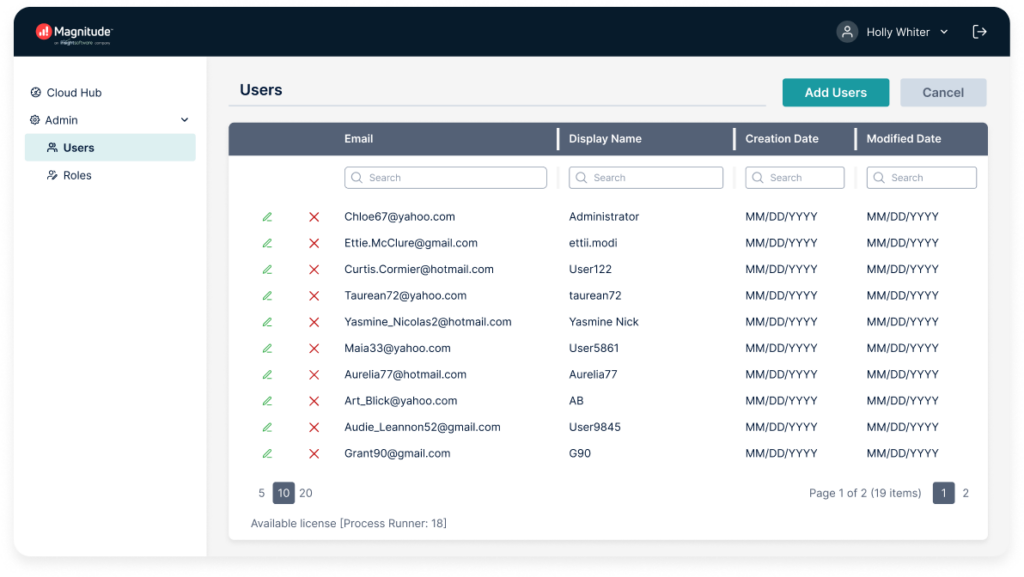The height and width of the screenshot is (577, 1024).
Task: Show 20 items per page
Action: 305,492
